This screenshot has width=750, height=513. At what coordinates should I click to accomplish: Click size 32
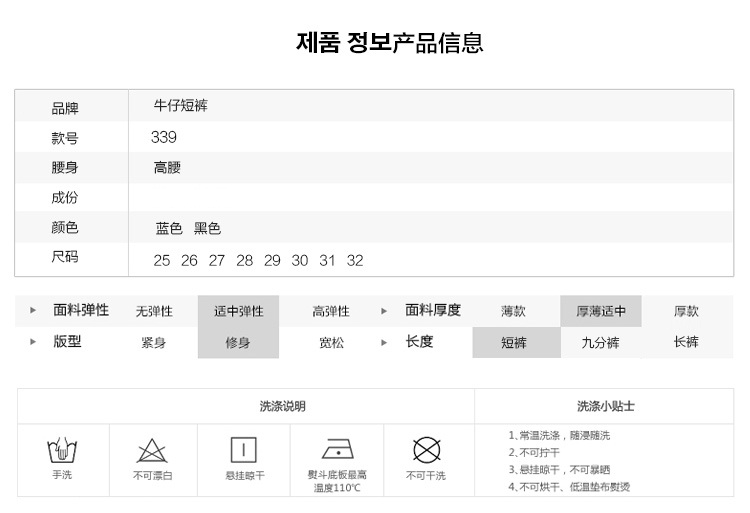(x=355, y=261)
